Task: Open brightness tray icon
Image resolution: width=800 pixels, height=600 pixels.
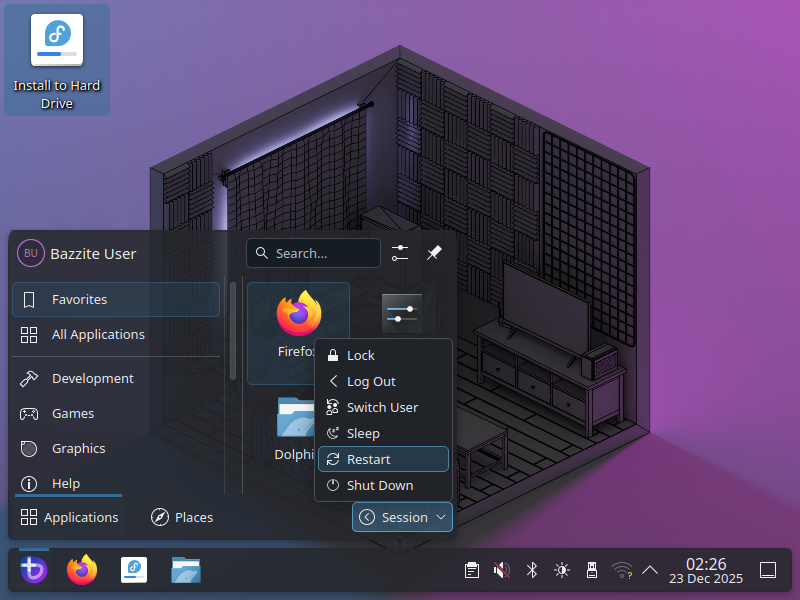Action: tap(562, 570)
